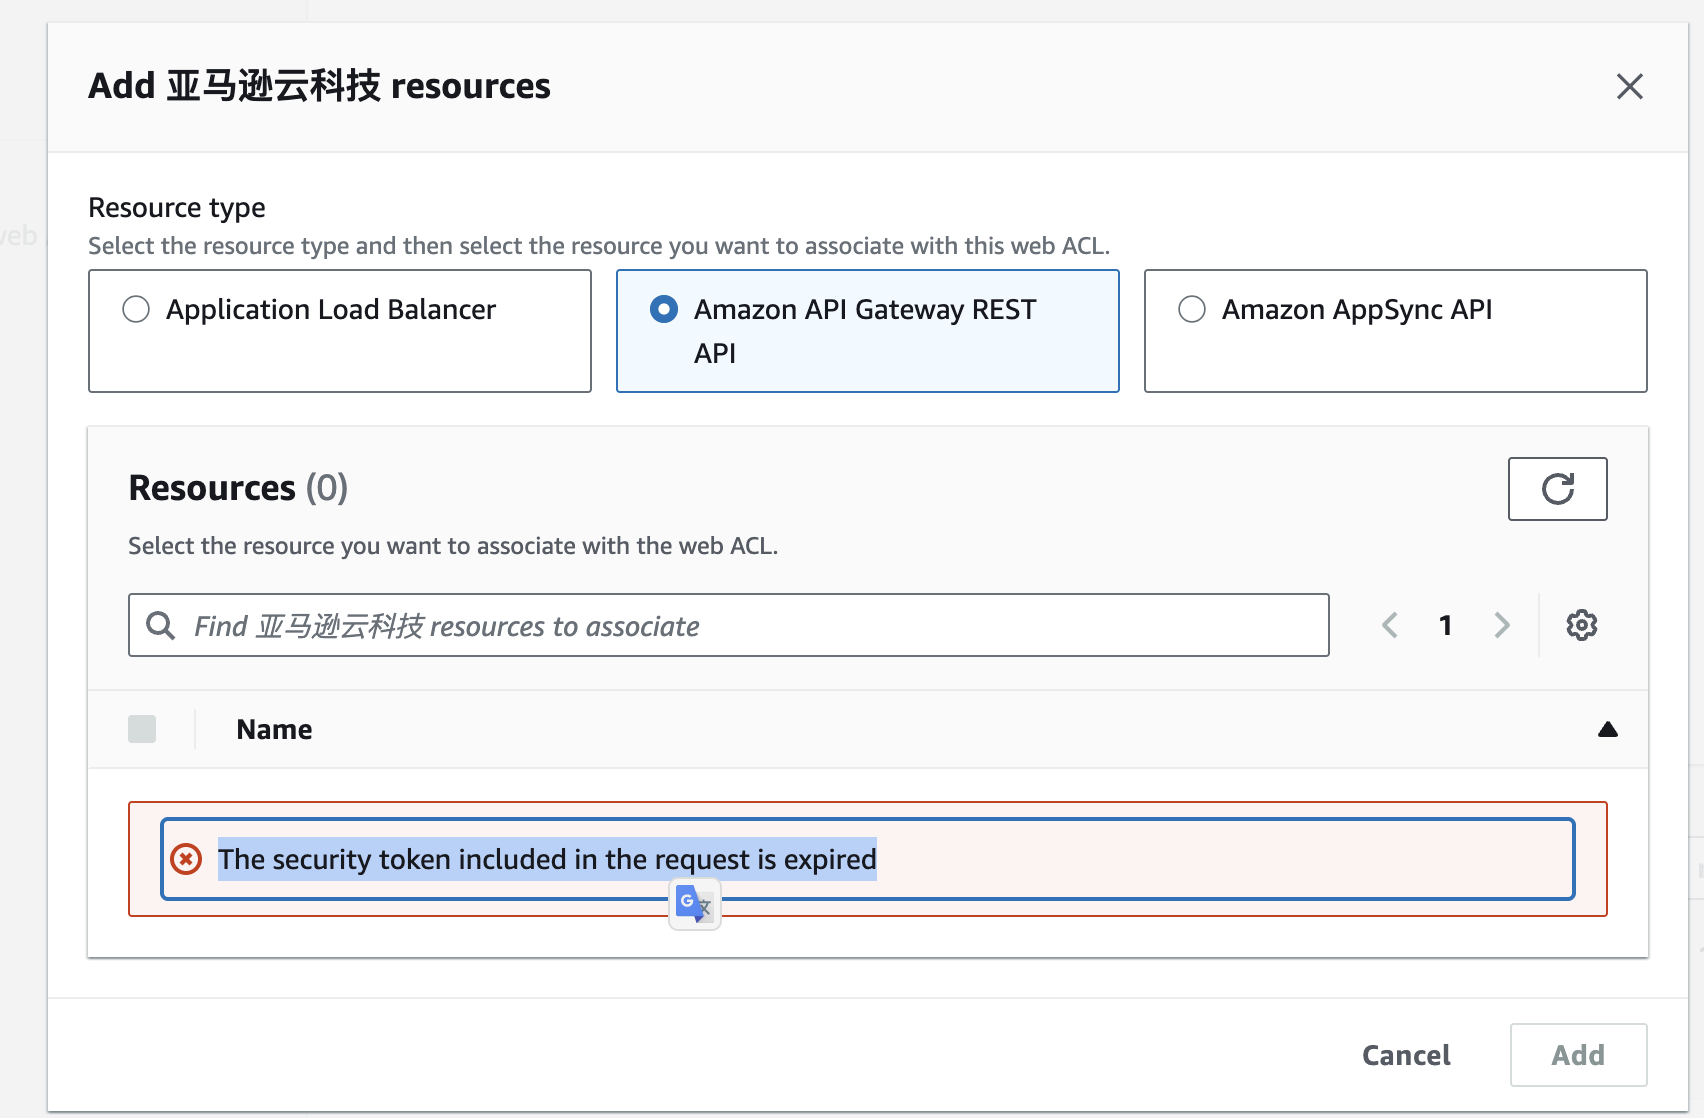Sort resources by Name ascending arrow
Viewport: 1704px width, 1118px height.
1607,730
